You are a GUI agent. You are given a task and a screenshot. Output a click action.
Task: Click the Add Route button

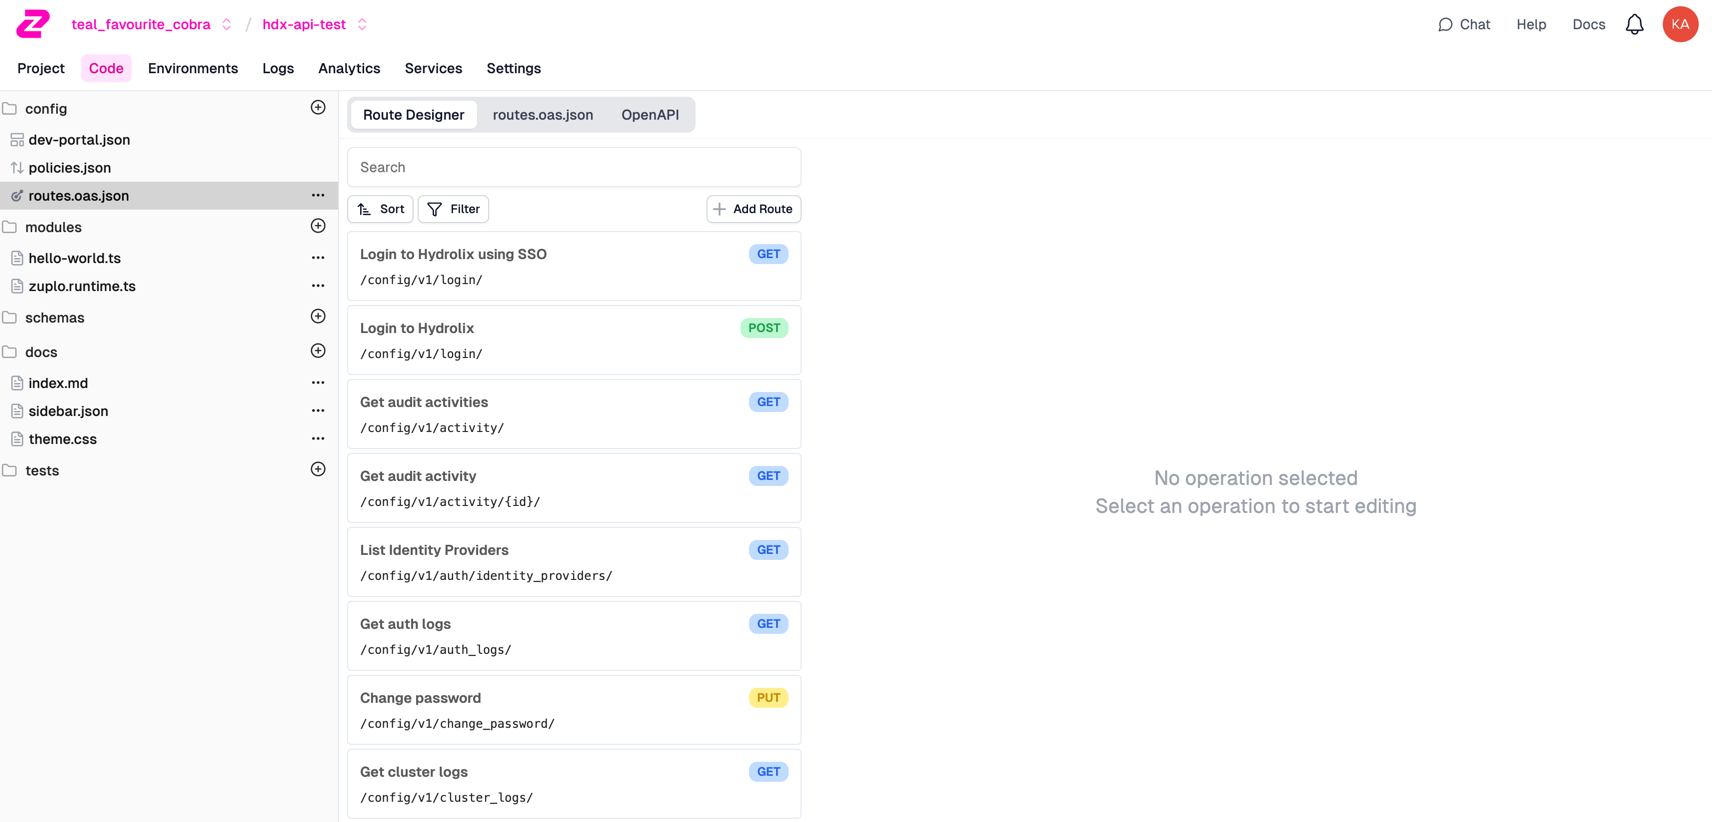(x=754, y=209)
